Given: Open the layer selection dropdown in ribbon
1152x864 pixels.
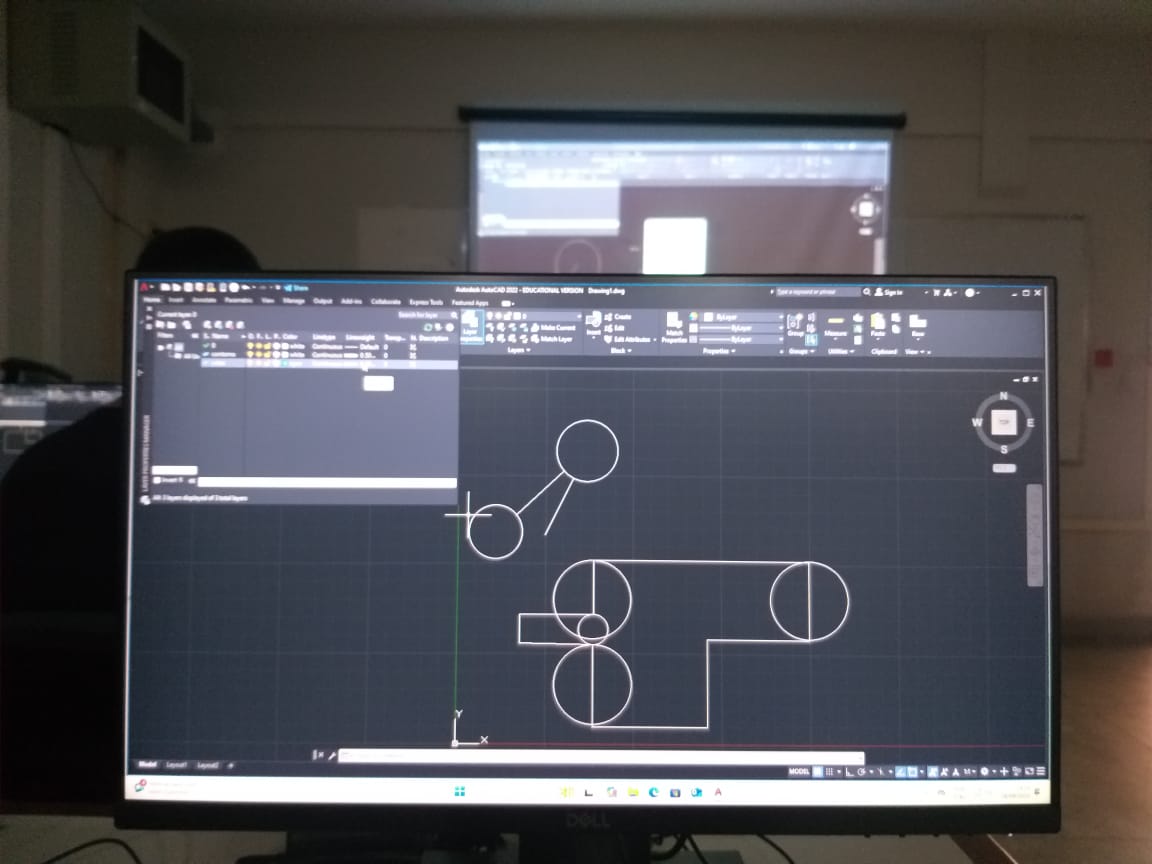Looking at the screenshot, I should pyautogui.click(x=533, y=316).
